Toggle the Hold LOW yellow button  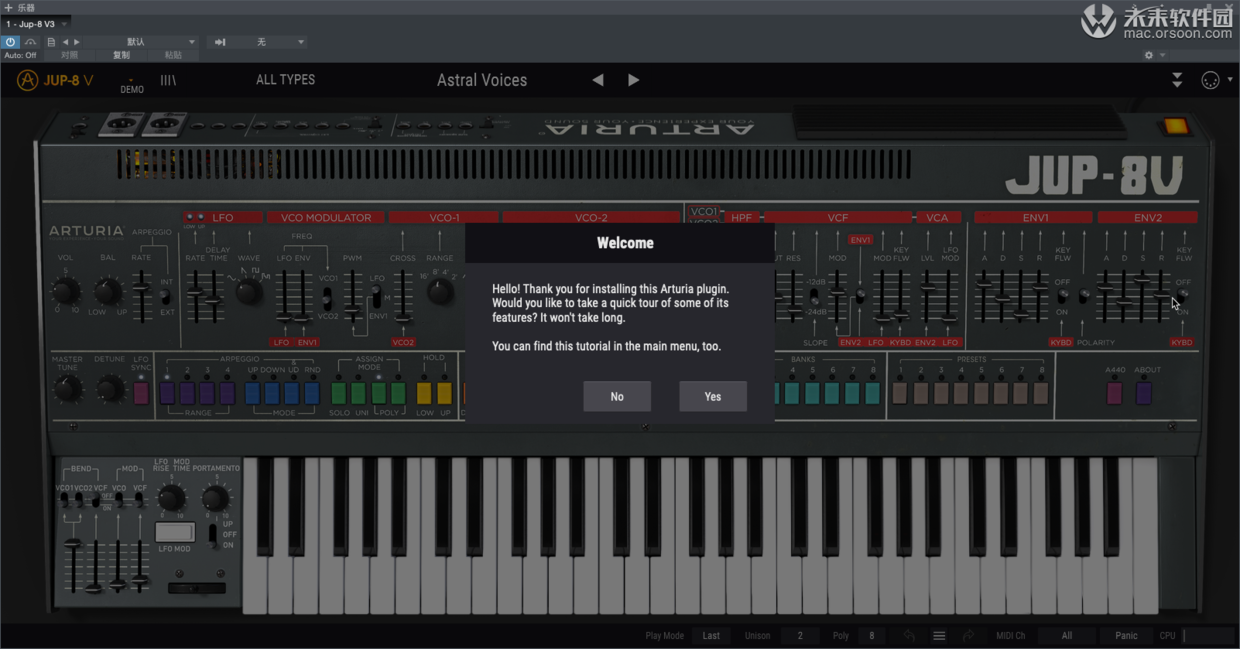(424, 393)
